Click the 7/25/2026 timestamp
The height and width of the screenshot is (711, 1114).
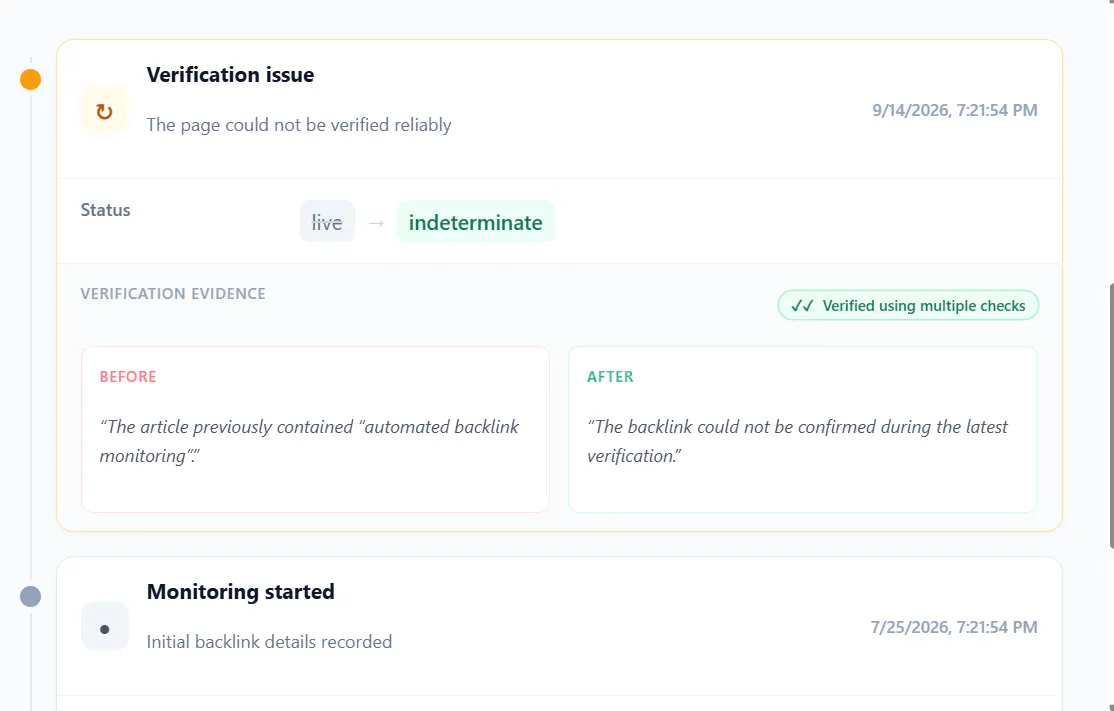point(954,627)
